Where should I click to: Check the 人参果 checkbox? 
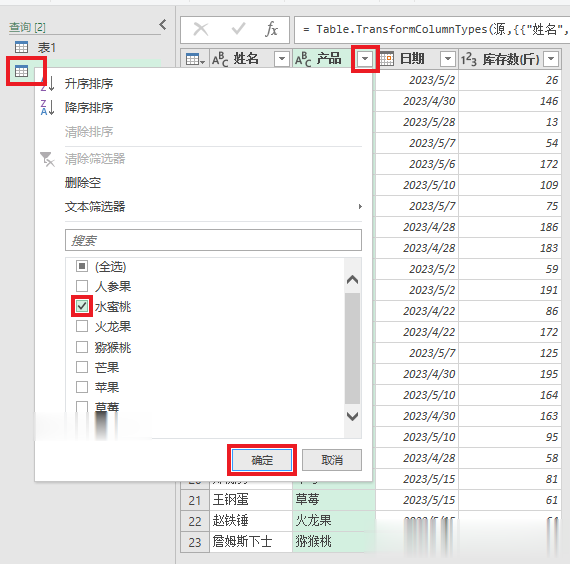pyautogui.click(x=82, y=286)
